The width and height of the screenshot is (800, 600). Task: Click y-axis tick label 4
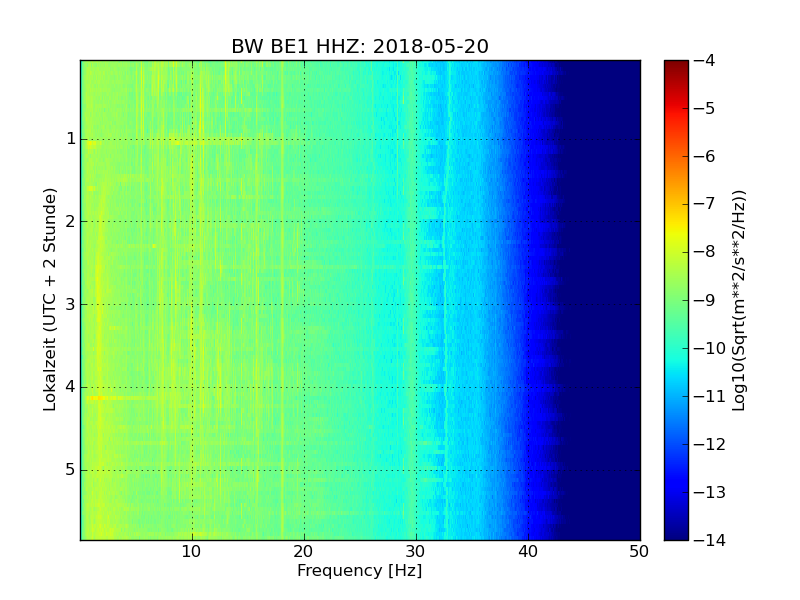click(71, 387)
